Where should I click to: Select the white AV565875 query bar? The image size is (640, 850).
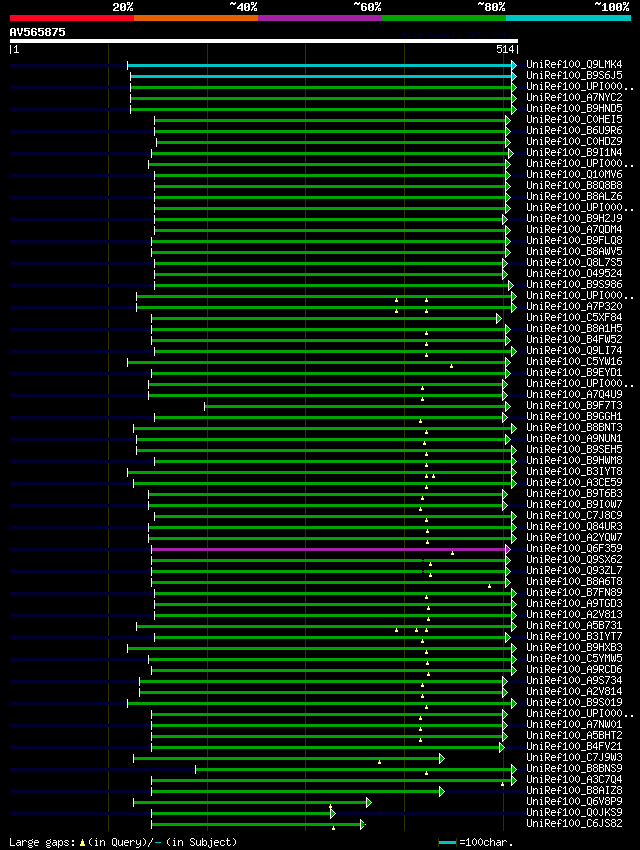click(x=263, y=41)
